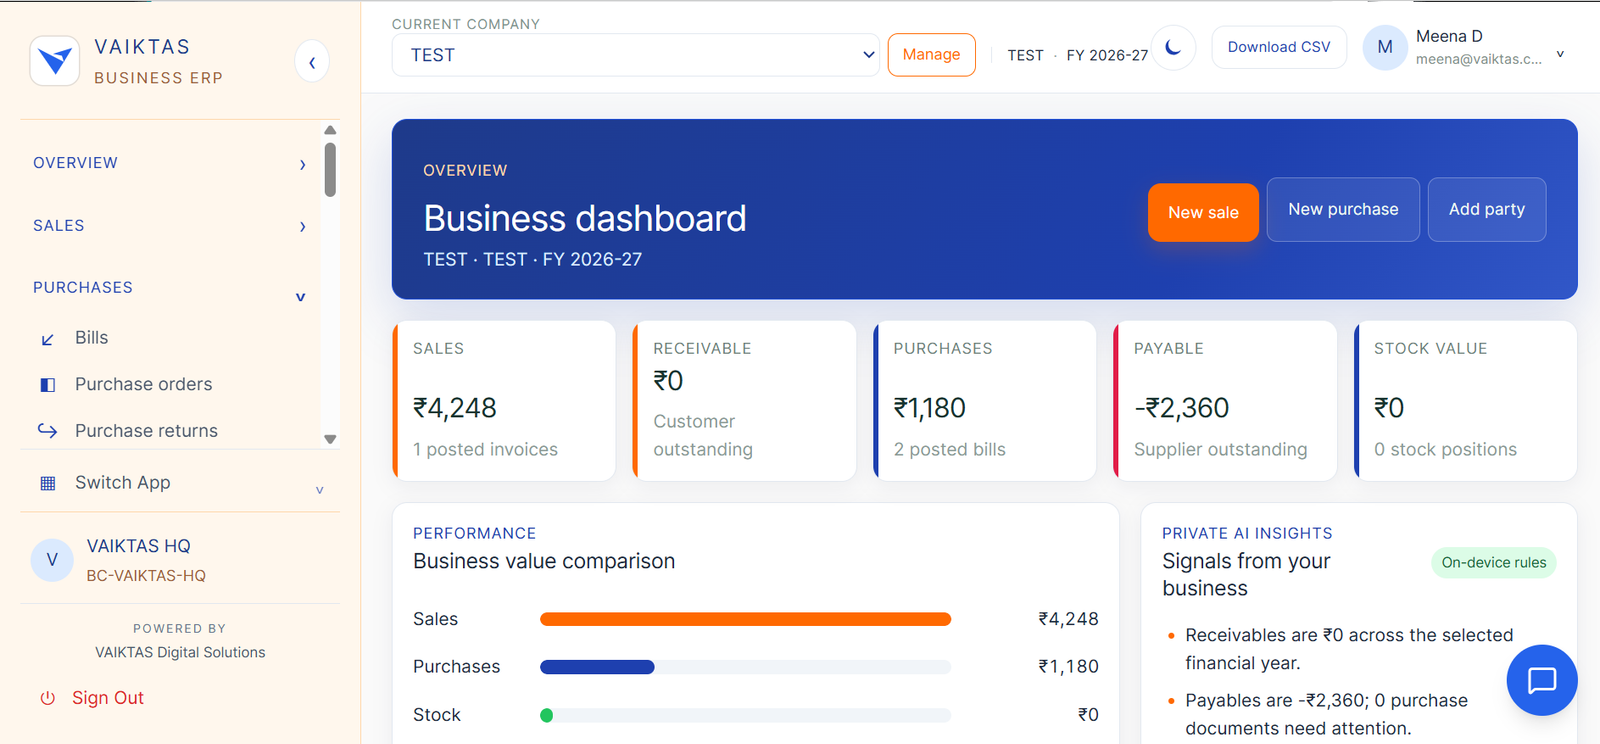Click VAIKTAS Digital Solutions text
The height and width of the screenshot is (744, 1600).
pyautogui.click(x=180, y=652)
